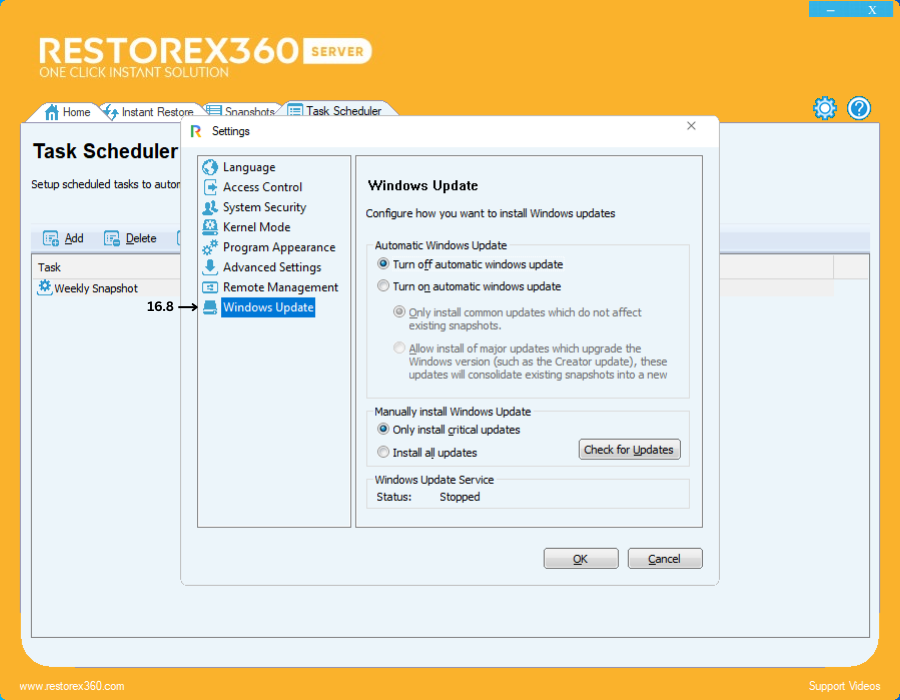Click the Windows Update drive icon

(210, 308)
